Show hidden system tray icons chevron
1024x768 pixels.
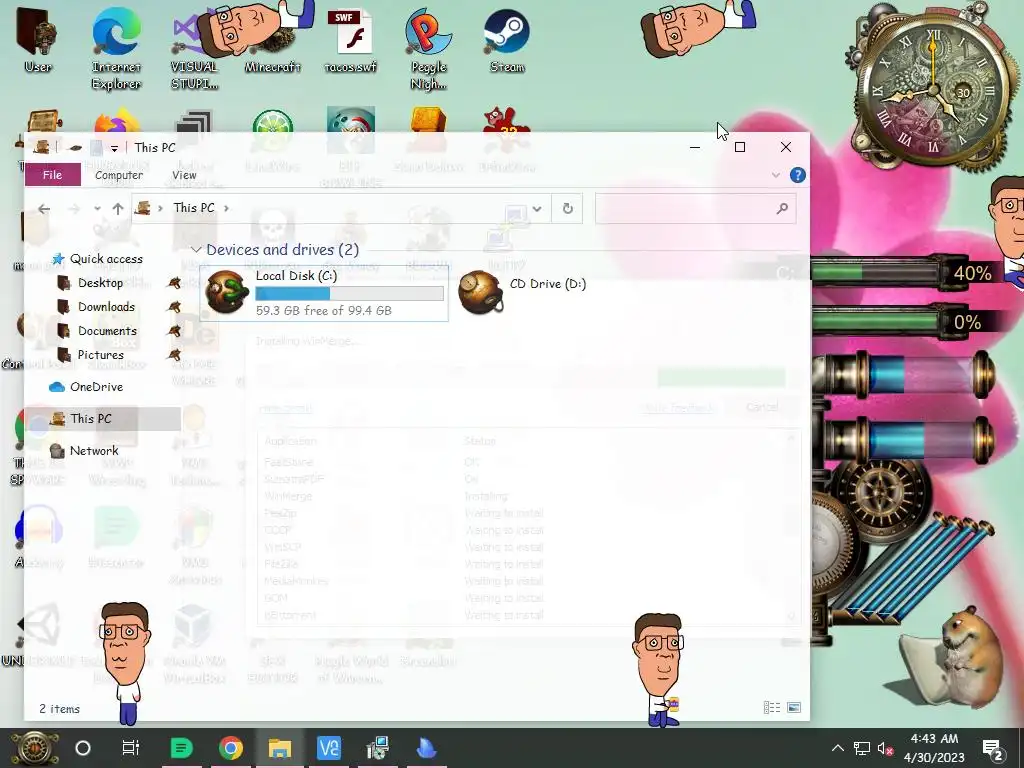pos(838,748)
